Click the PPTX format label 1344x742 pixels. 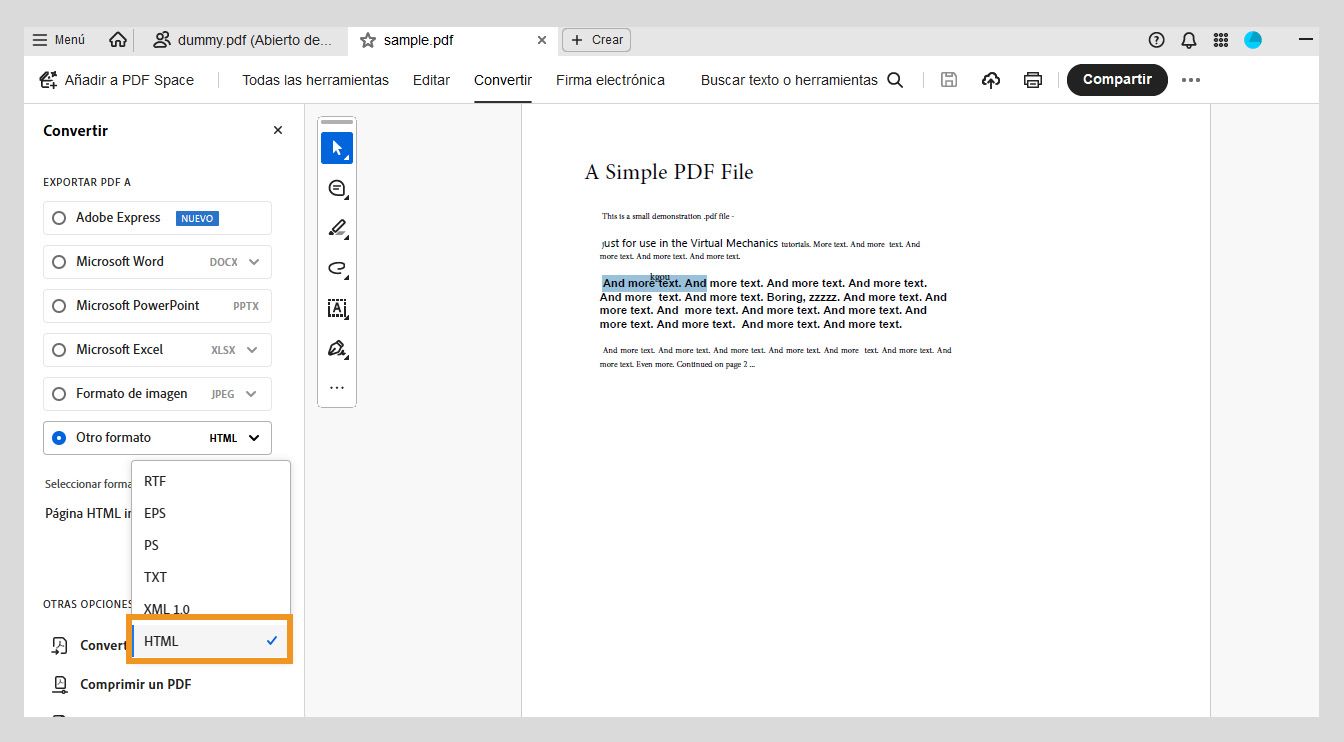[246, 306]
